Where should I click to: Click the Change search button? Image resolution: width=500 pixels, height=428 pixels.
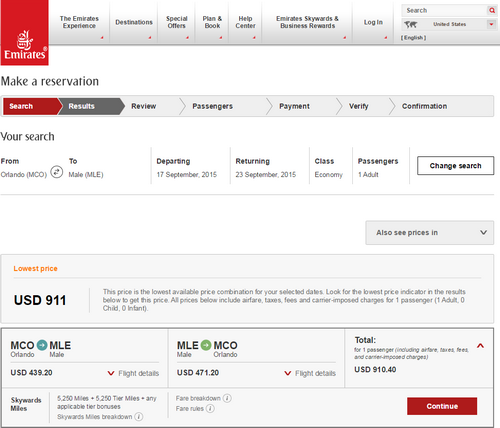455,166
